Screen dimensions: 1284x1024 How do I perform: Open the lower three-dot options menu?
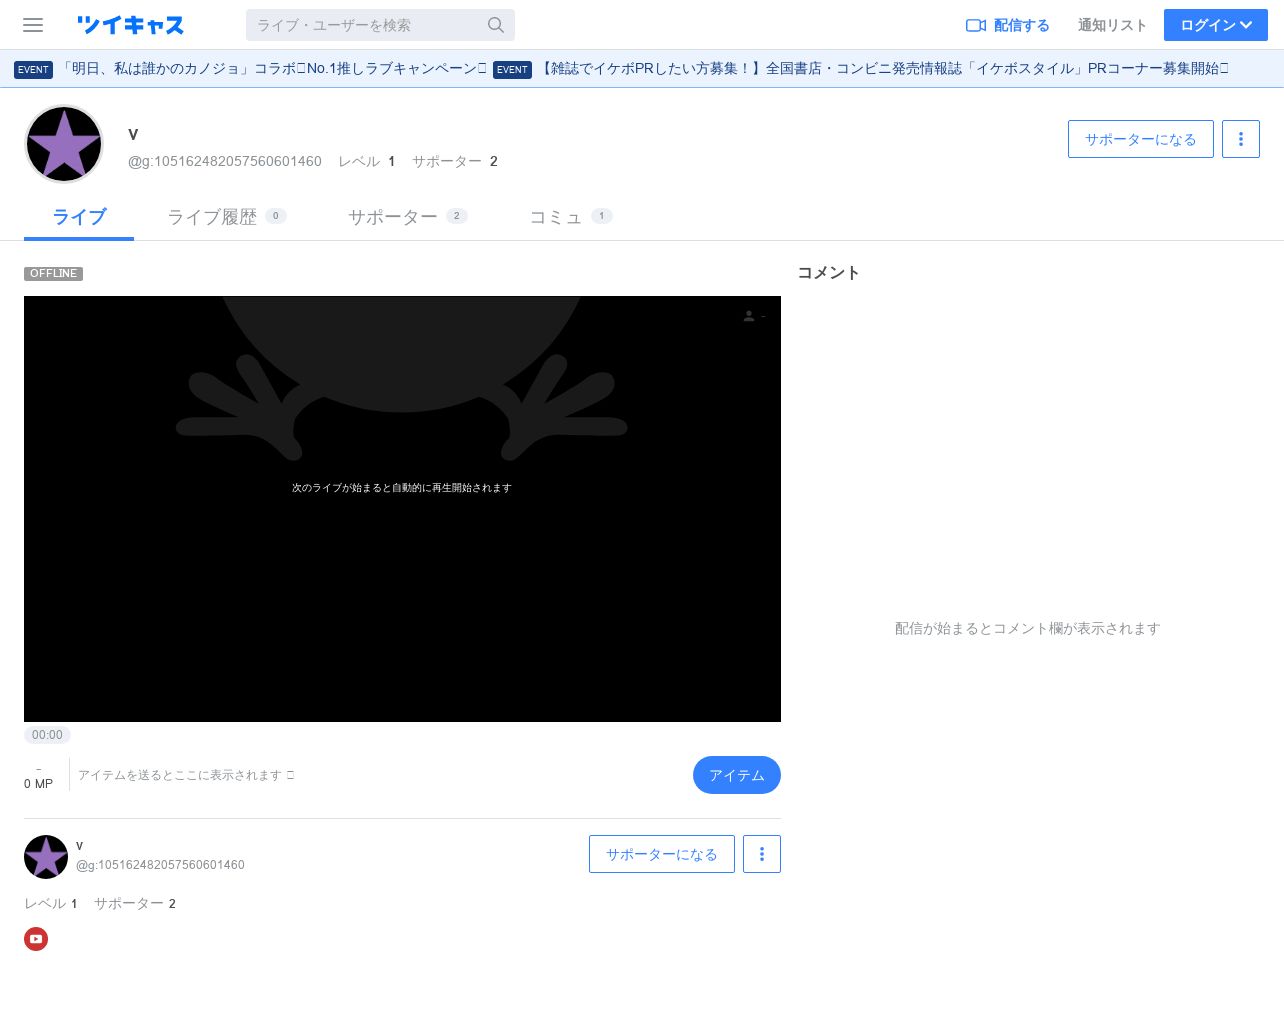pos(761,854)
